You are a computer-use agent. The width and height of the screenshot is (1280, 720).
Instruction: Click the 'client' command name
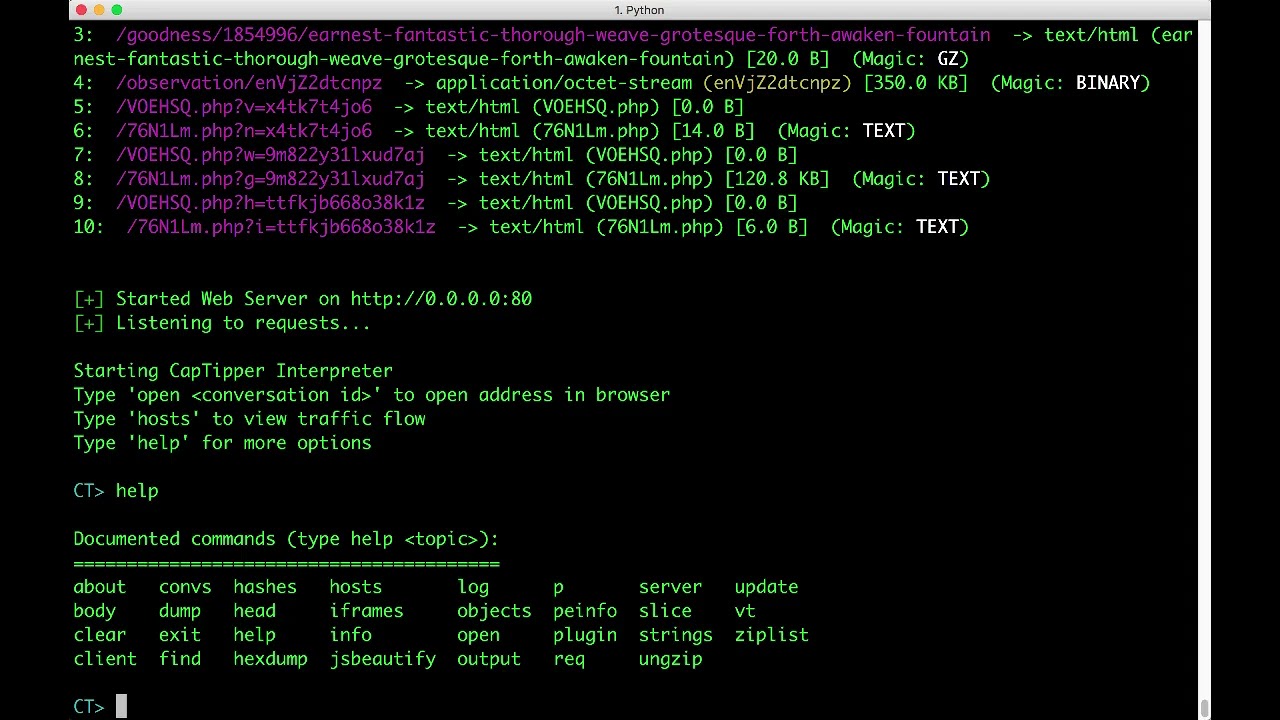click(105, 659)
